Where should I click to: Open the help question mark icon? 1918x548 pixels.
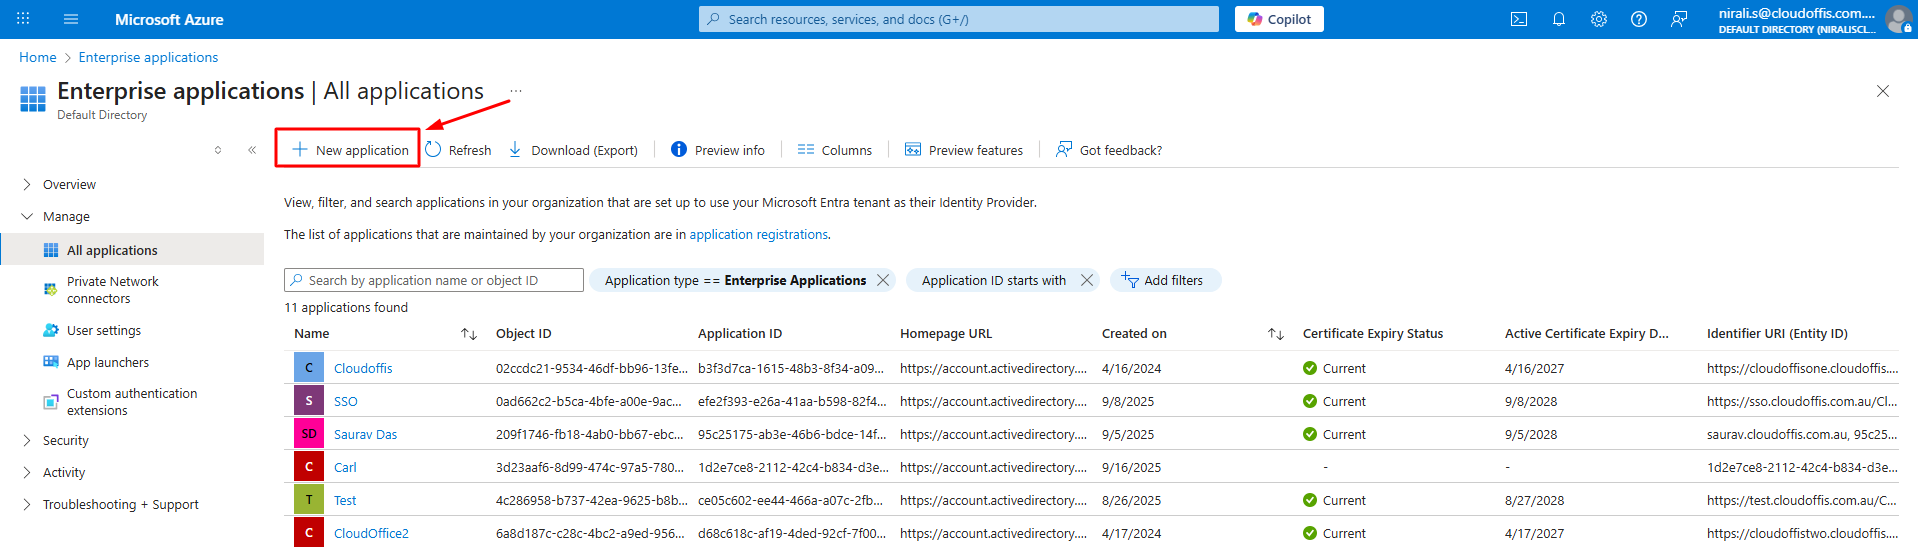pos(1639,19)
